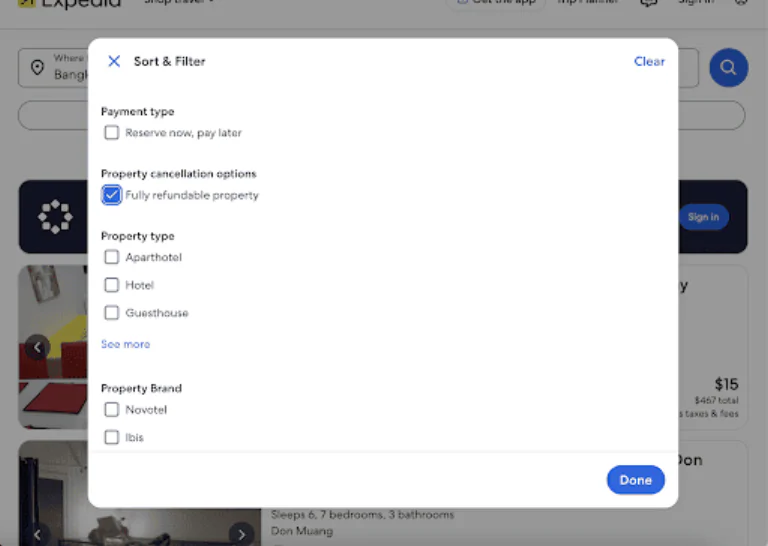The height and width of the screenshot is (546, 768).
Task: Tick the Aparthotel property type
Action: [112, 257]
